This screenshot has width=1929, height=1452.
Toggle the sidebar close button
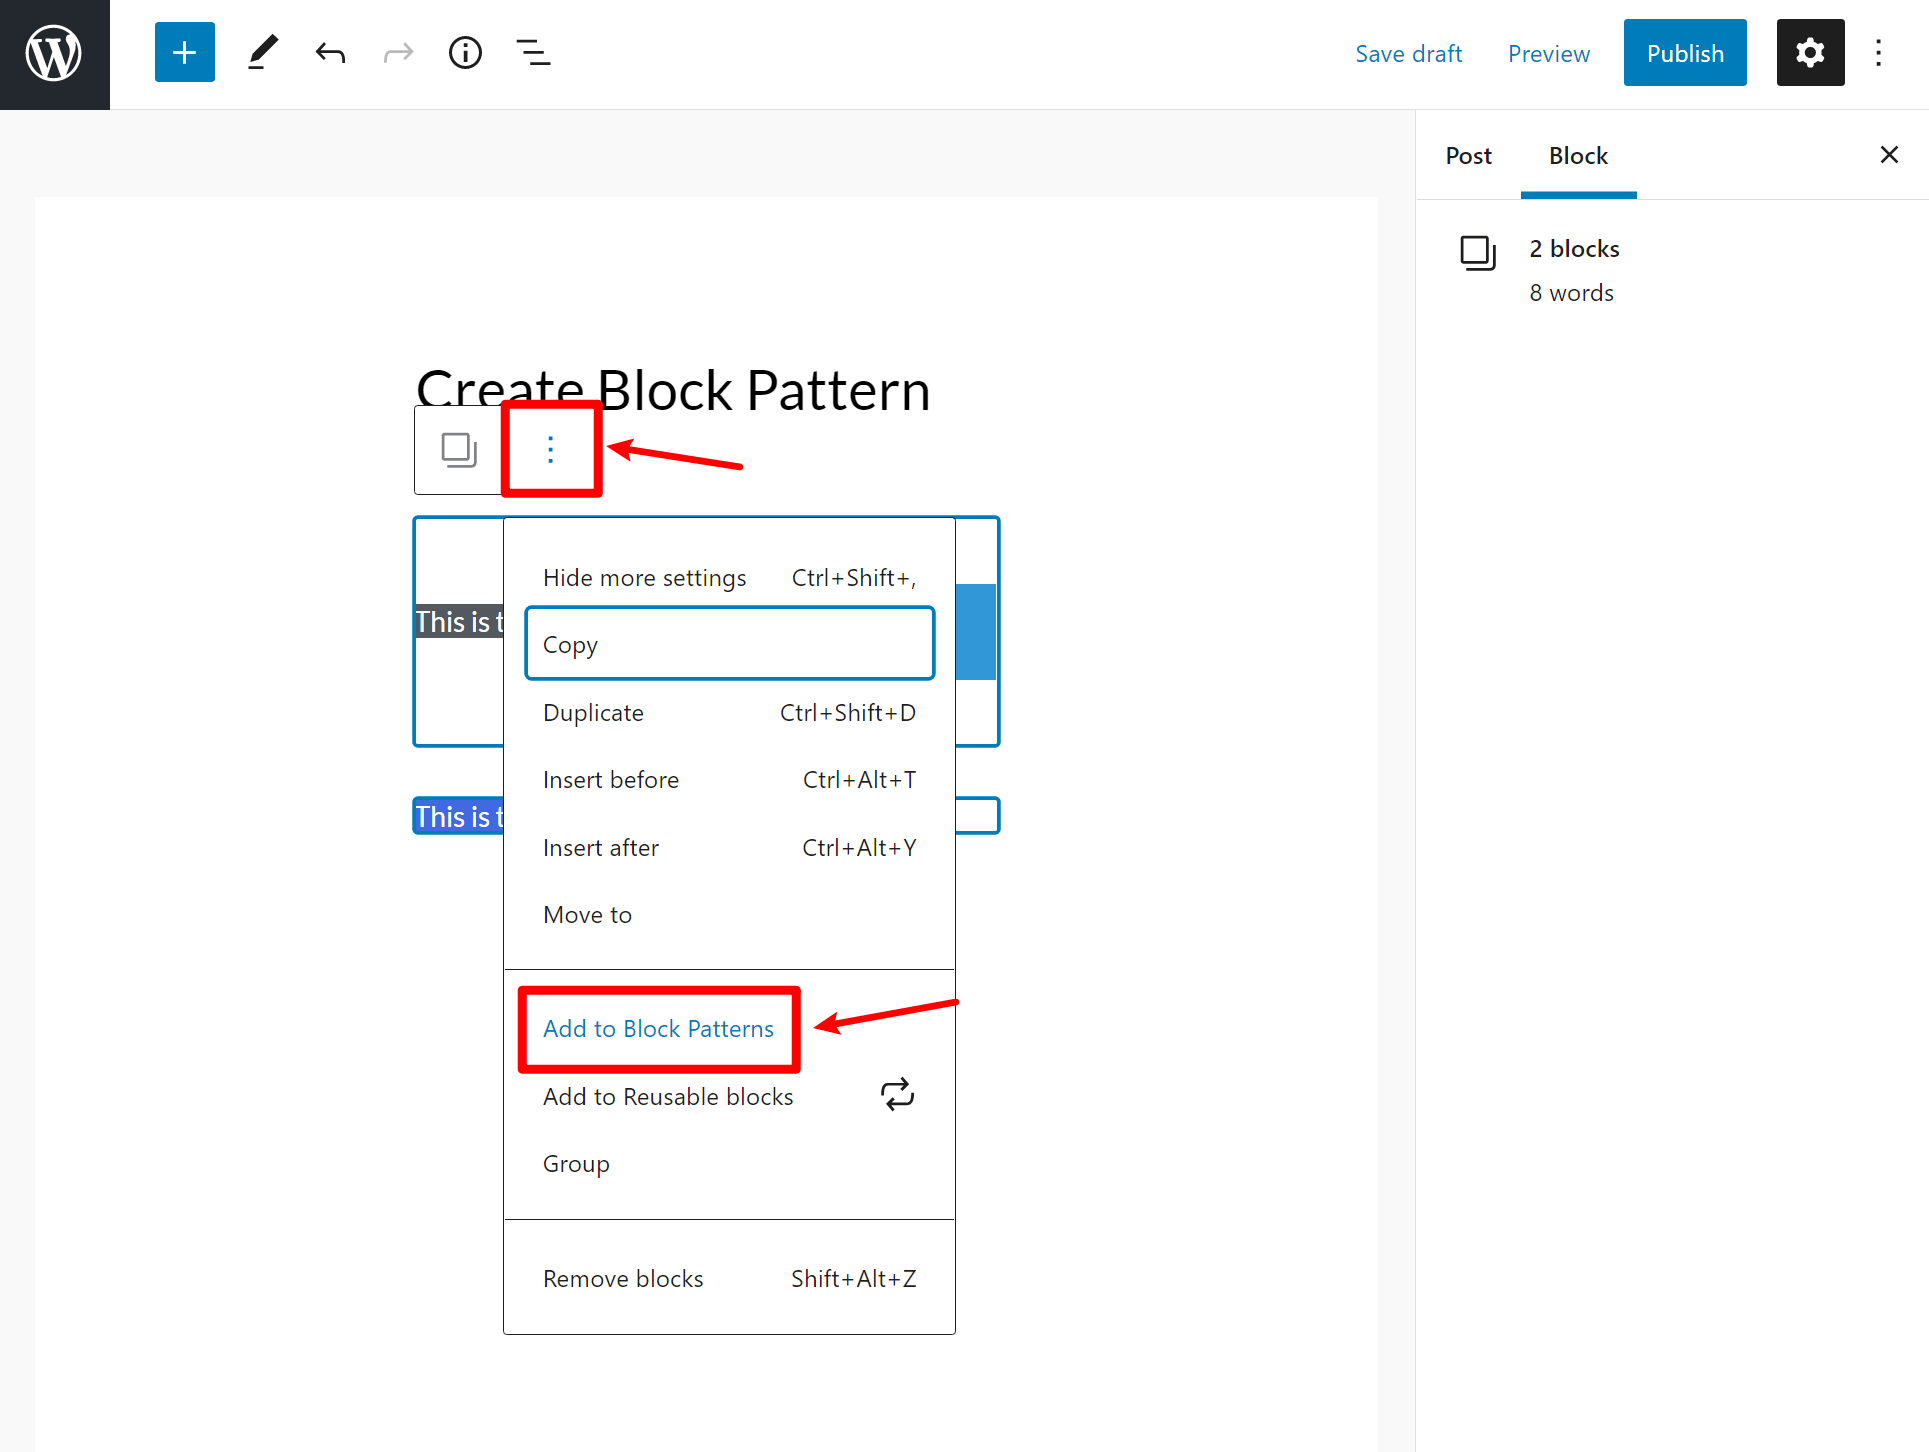coord(1888,154)
